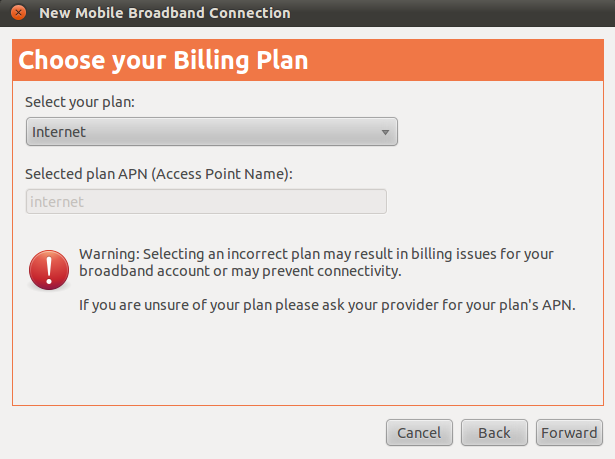Go back with the Back button

(494, 433)
